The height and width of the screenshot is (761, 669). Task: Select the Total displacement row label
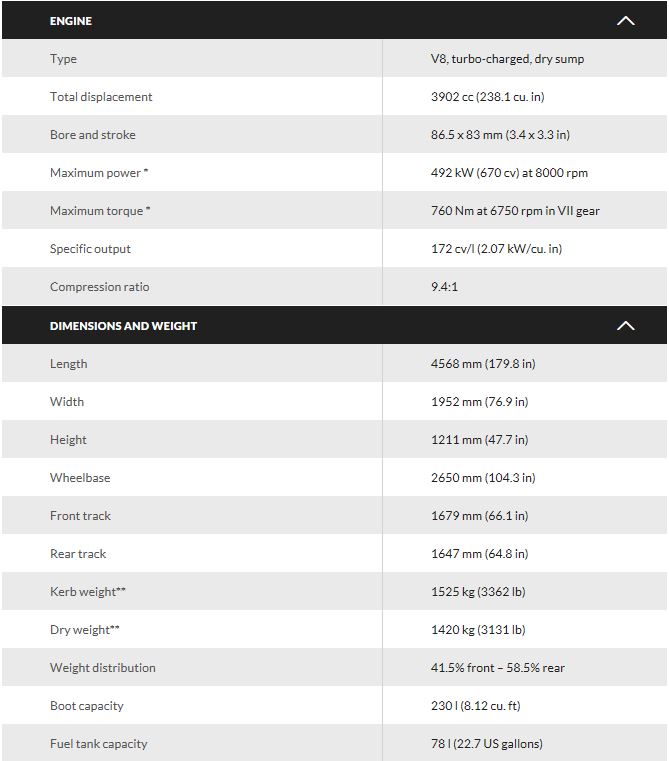click(x=101, y=97)
